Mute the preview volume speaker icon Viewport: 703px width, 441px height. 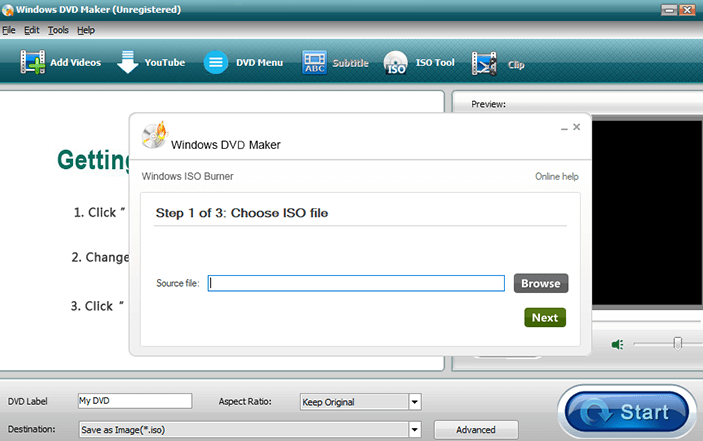point(618,344)
